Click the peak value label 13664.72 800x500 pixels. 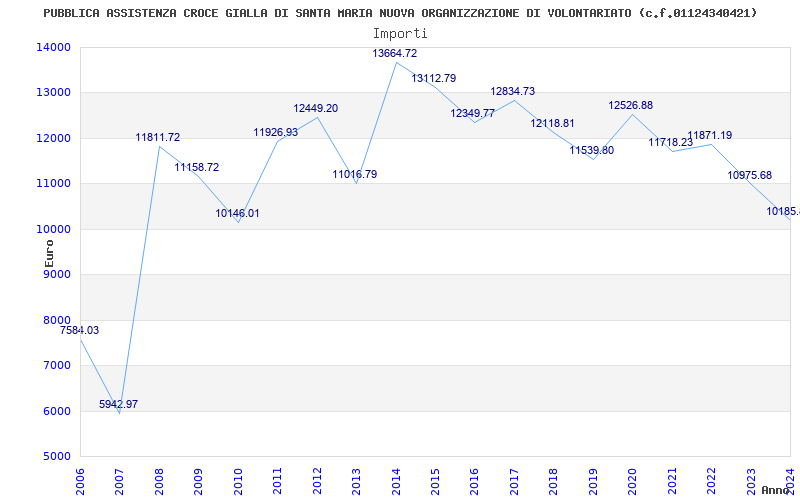[394, 53]
